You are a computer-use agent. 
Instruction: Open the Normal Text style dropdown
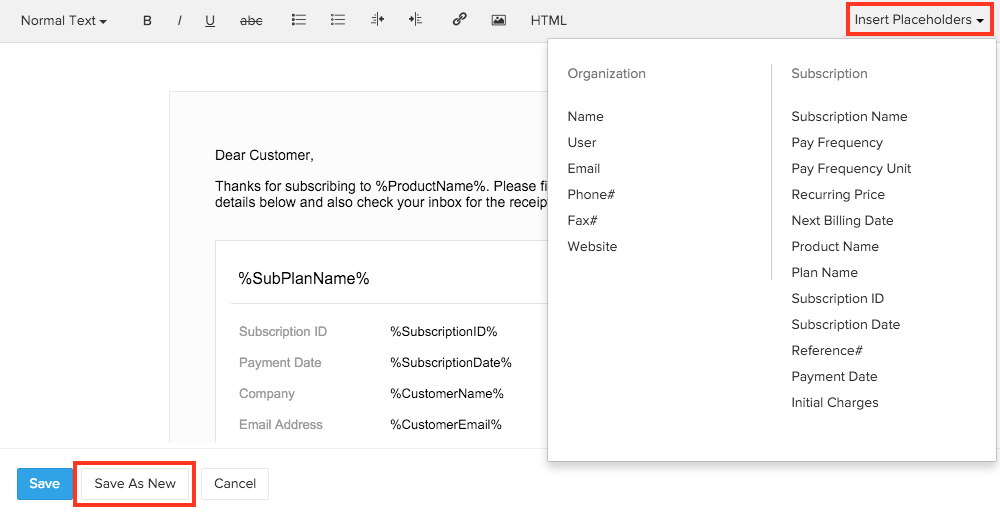63,20
